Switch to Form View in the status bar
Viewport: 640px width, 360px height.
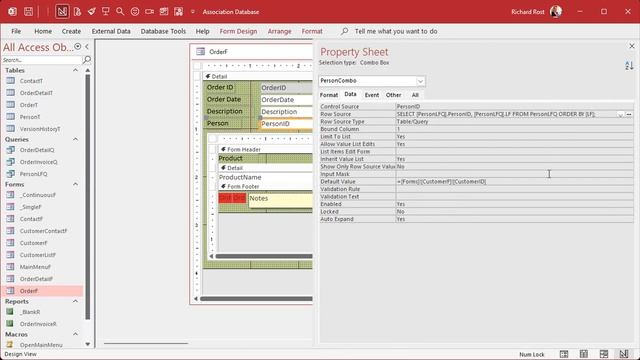click(564, 354)
